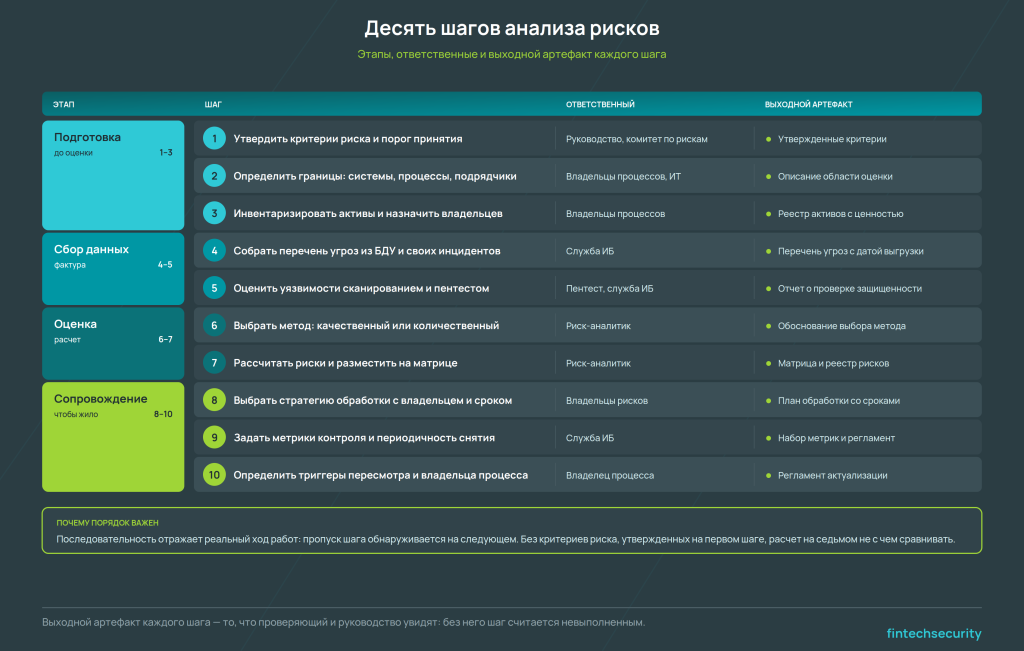
Task: Click artifact Описание области оценки
Action: coord(835,176)
